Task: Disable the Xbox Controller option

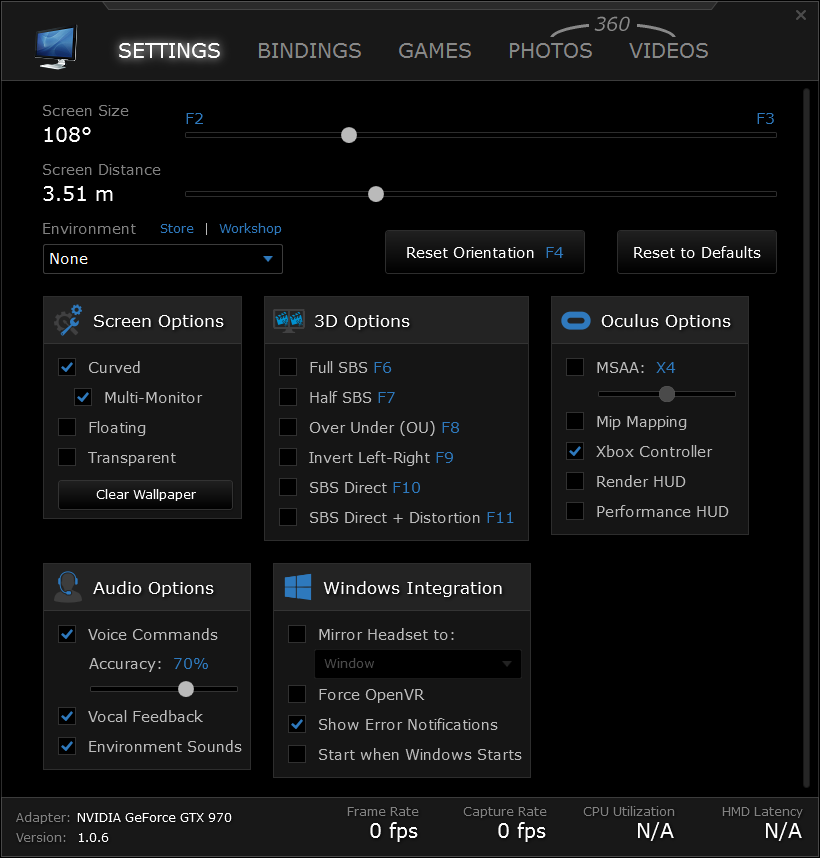Action: [575, 451]
